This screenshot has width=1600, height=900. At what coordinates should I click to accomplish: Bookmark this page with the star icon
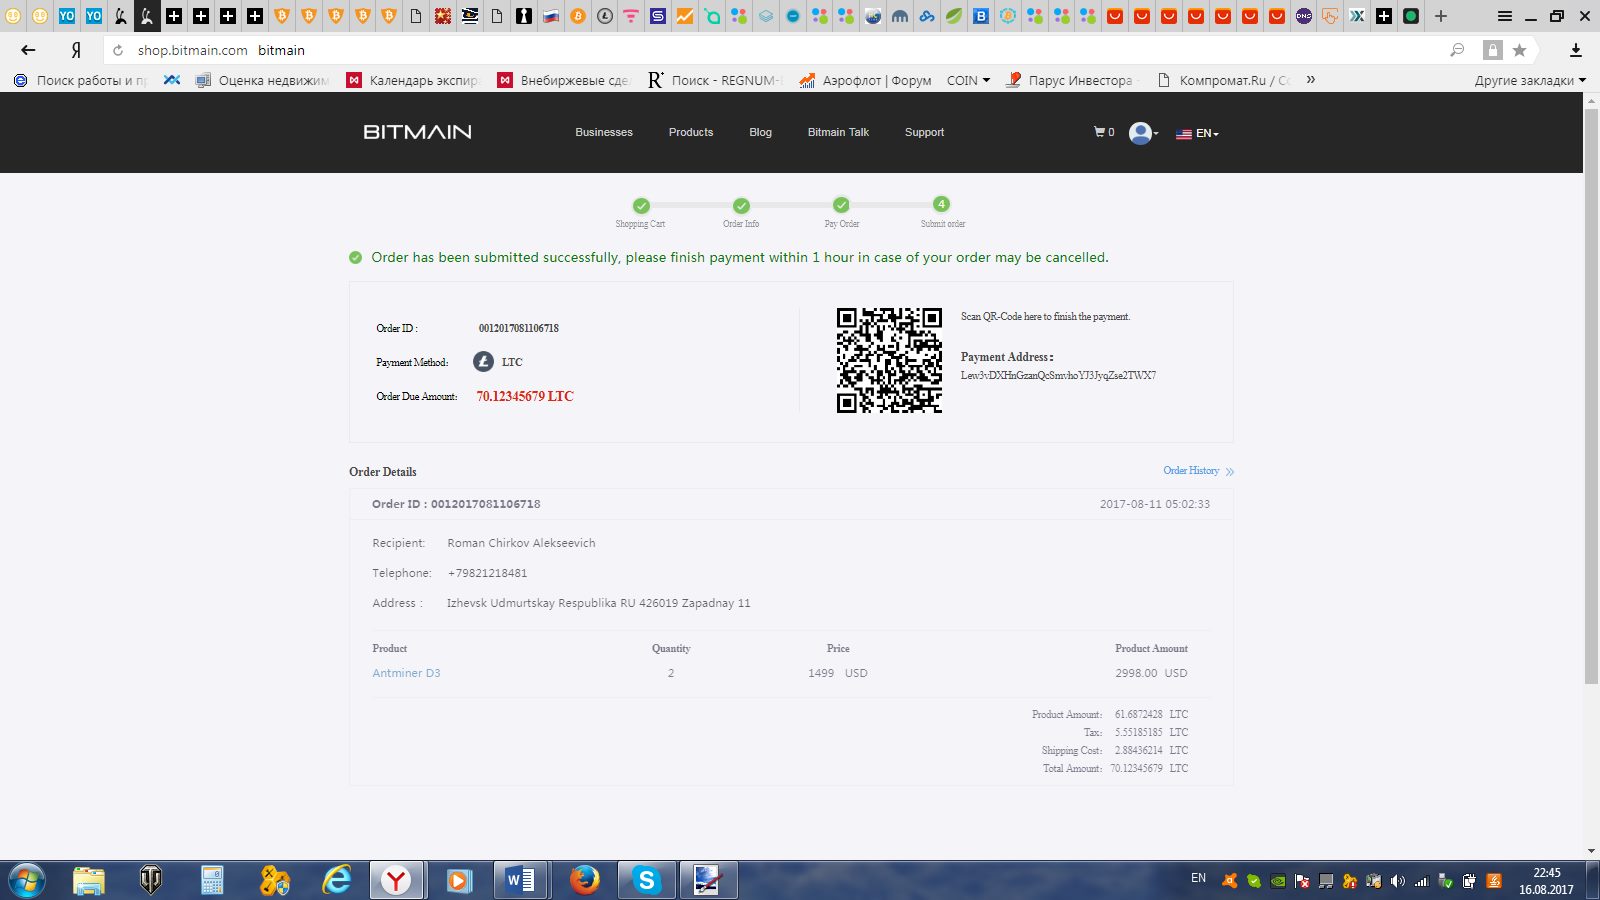(1519, 50)
